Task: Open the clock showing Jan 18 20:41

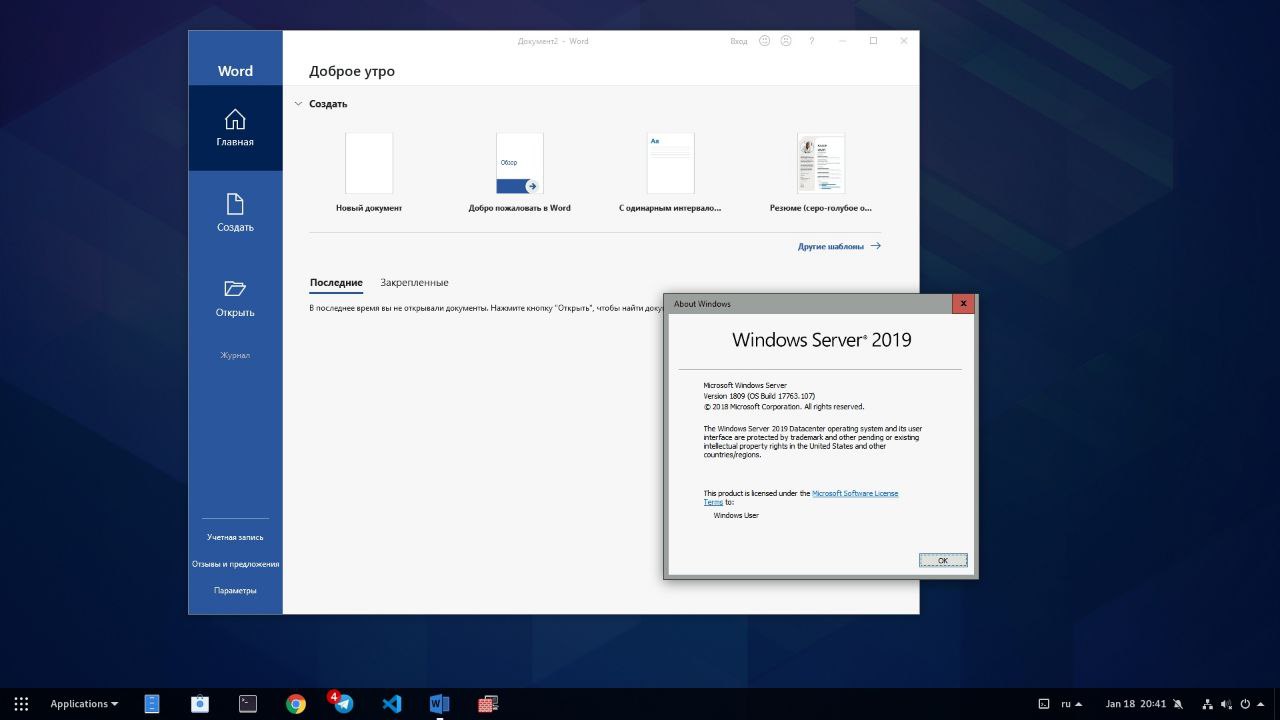Action: (1136, 704)
